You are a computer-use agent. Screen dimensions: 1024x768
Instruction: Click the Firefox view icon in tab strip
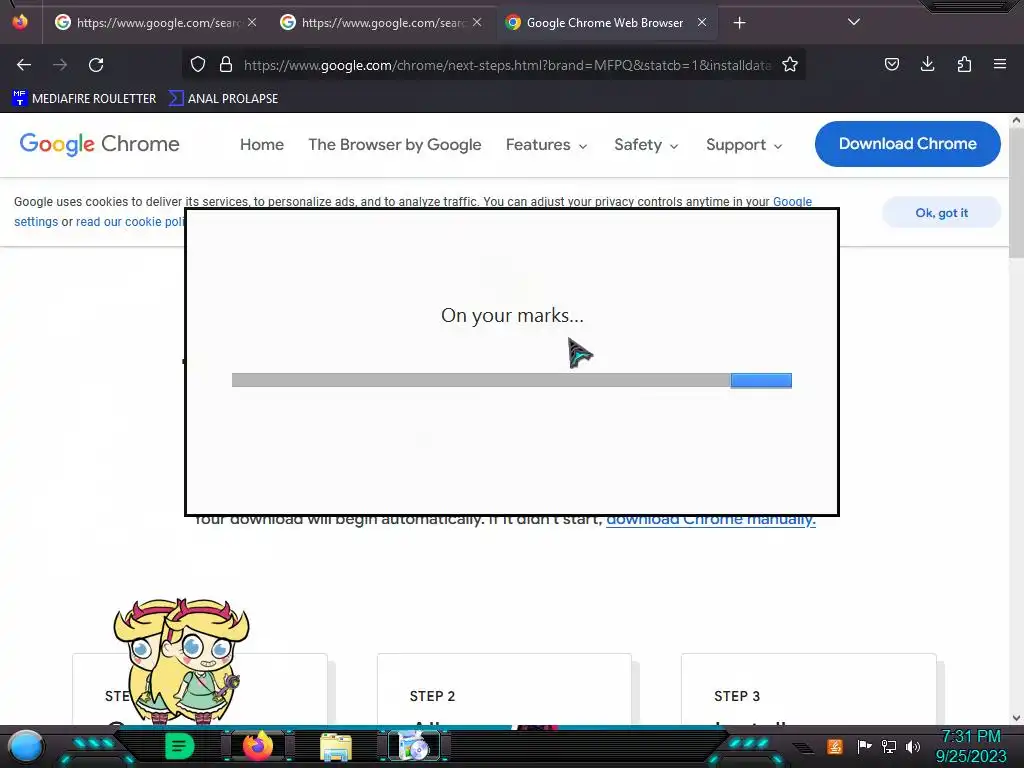coord(20,22)
